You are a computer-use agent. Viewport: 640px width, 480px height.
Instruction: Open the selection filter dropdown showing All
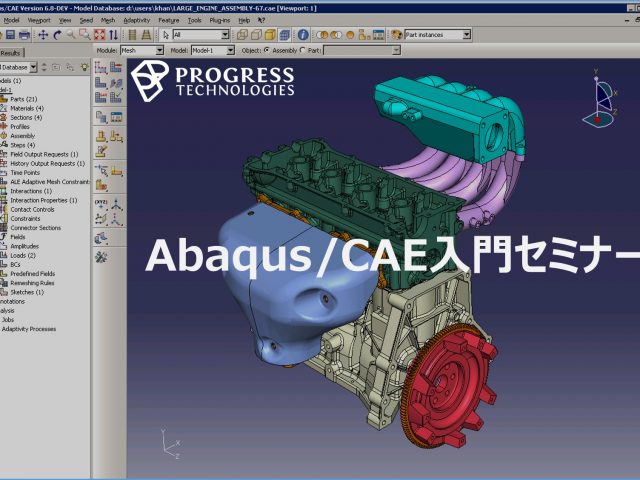click(201, 35)
